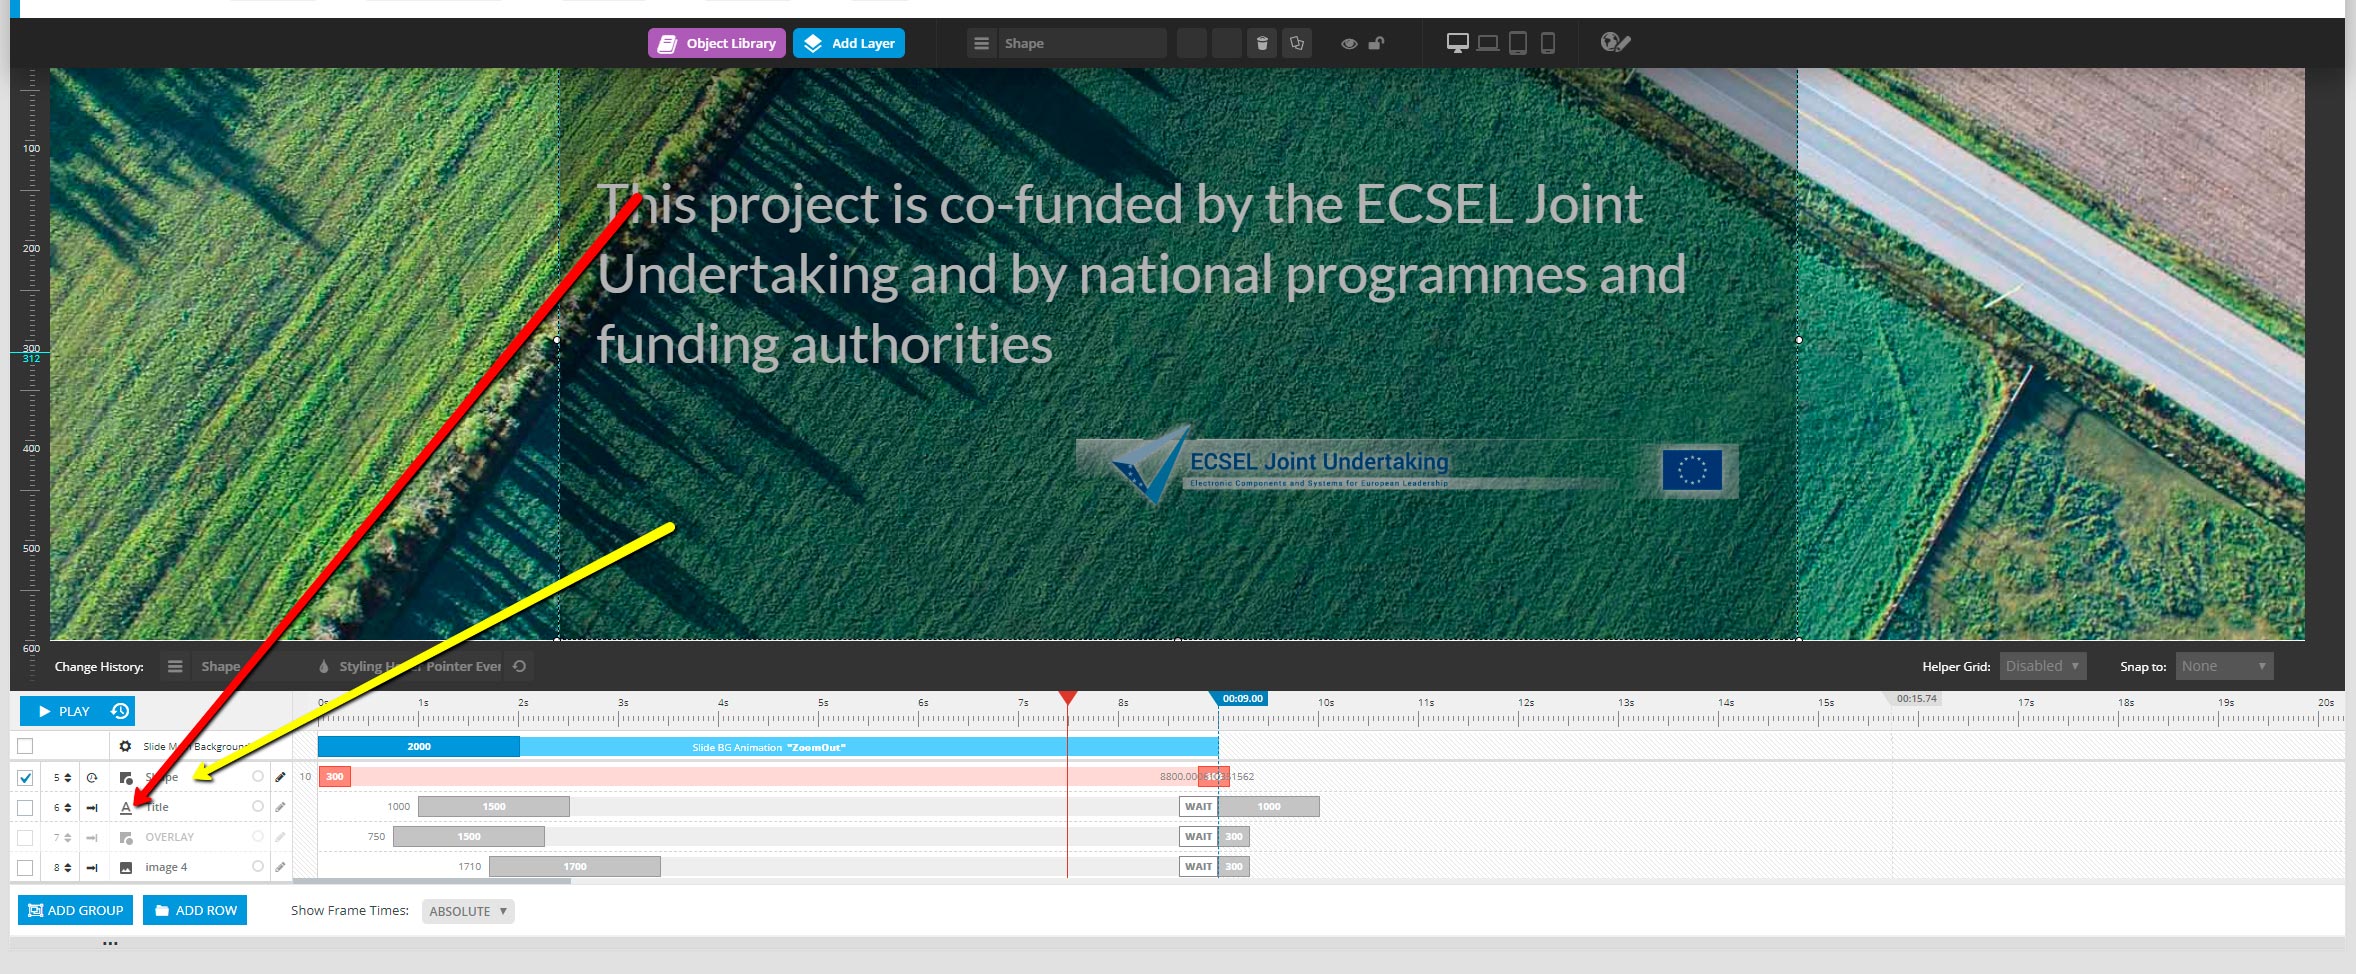
Task: Toggle layer visibility with the eye icon
Action: point(1349,43)
